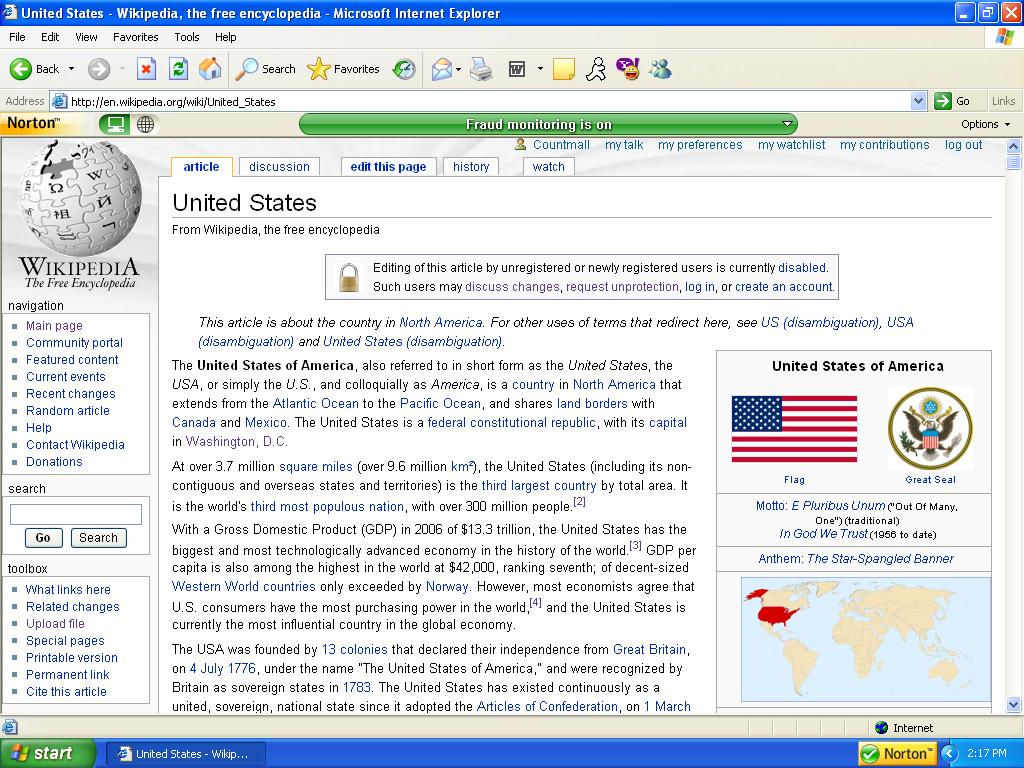Click the Norton green monitor icon
1024x768 pixels.
tap(115, 124)
